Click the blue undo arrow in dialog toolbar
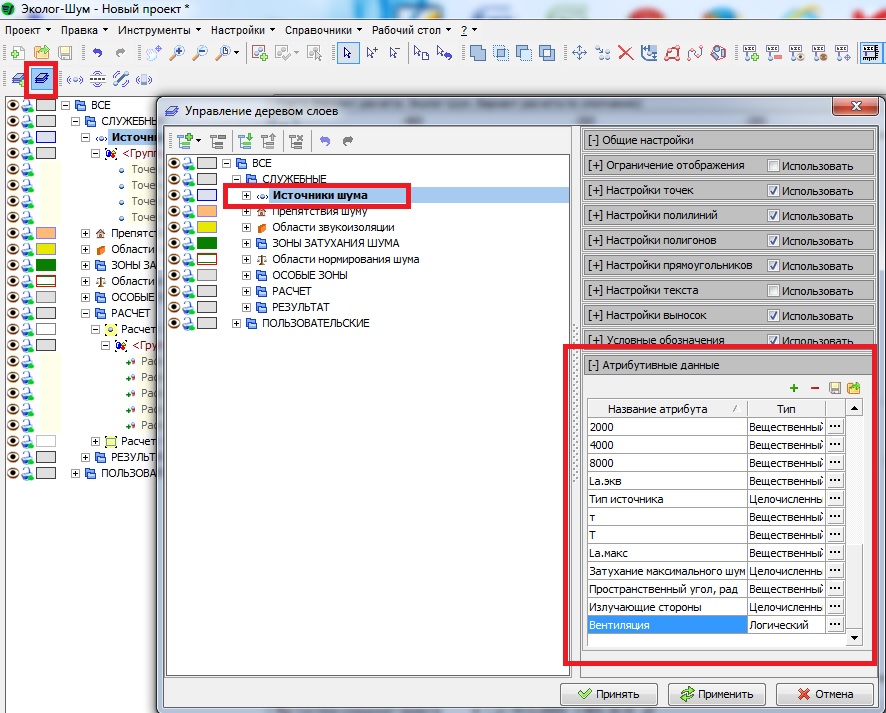The width and height of the screenshot is (886, 713). point(325,141)
